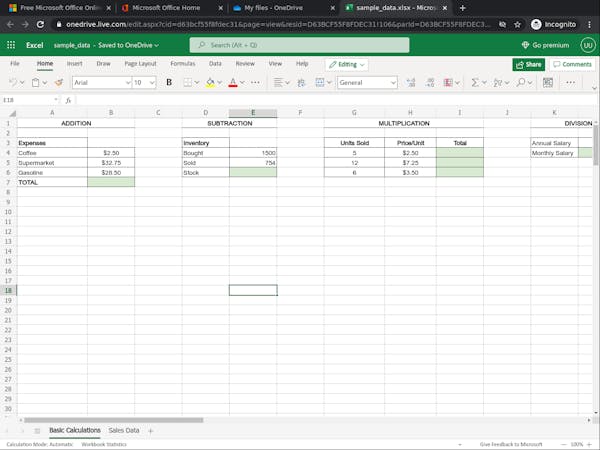This screenshot has height=450, width=600.
Task: Add a new sheet
Action: (150, 431)
